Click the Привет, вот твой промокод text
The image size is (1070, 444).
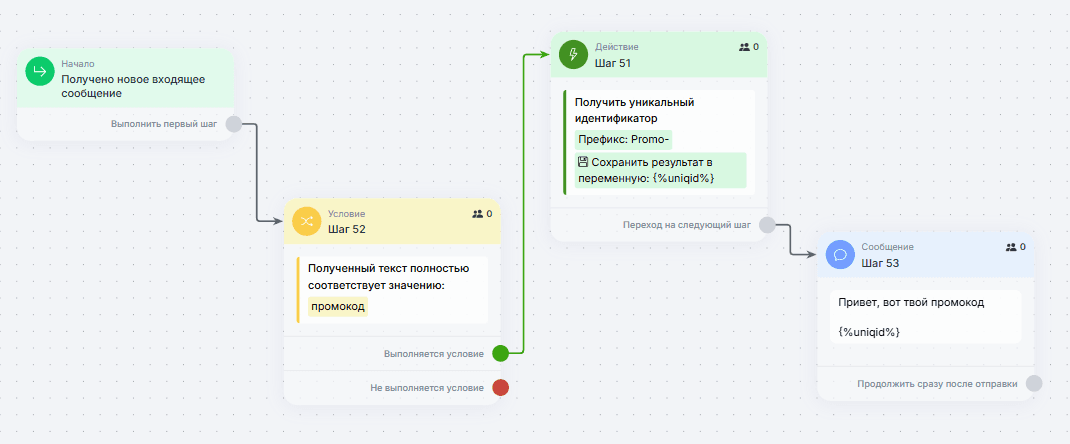[911, 302]
